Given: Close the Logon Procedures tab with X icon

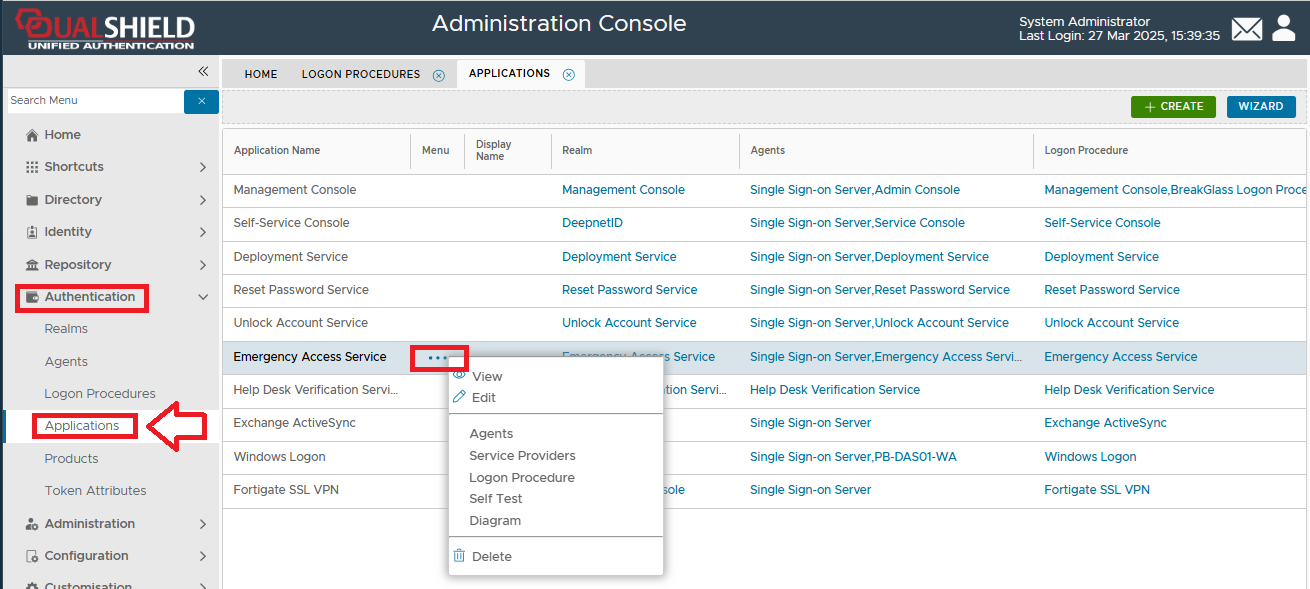Looking at the screenshot, I should coord(438,75).
